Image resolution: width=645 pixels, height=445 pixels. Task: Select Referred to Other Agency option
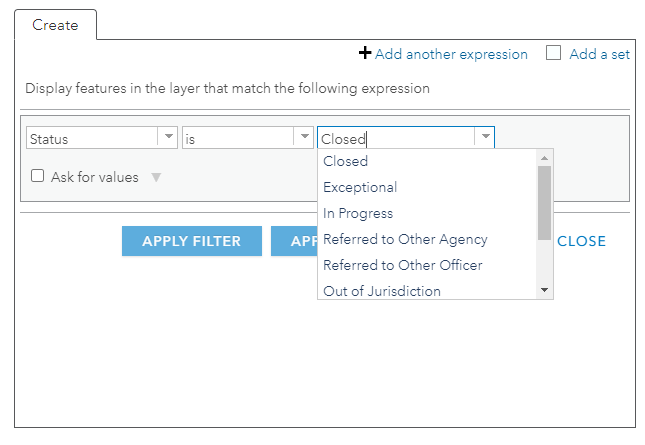pos(405,239)
